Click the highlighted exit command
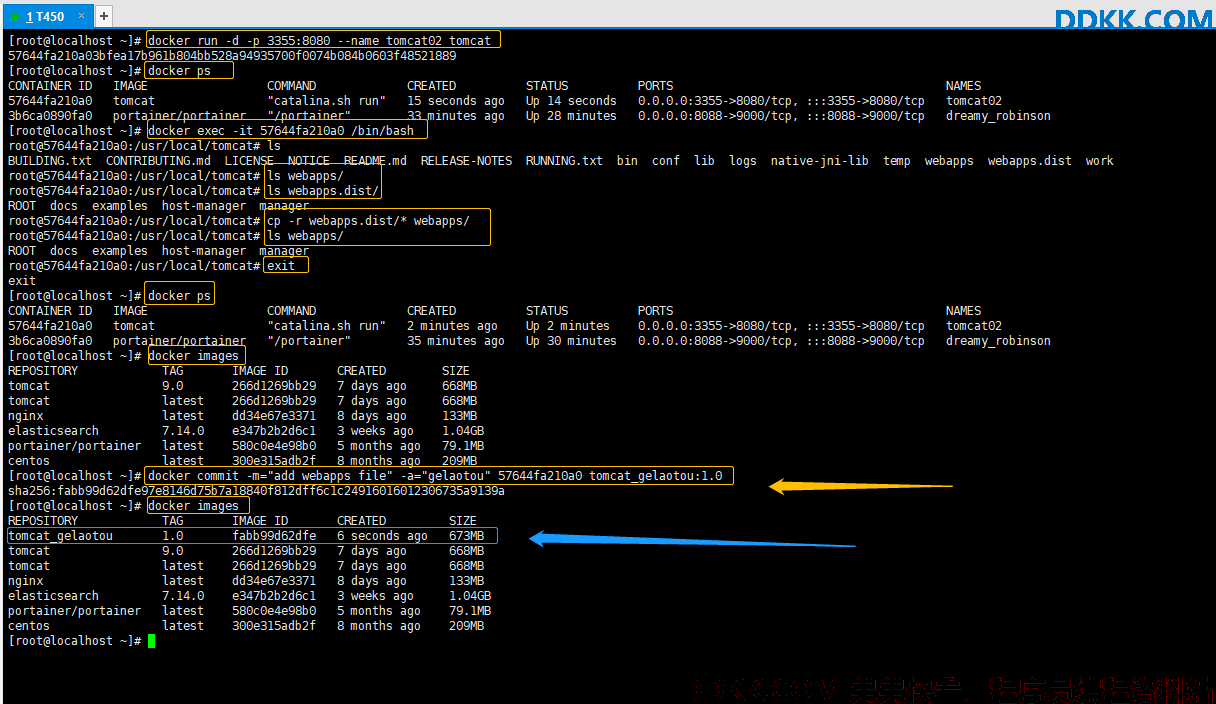 (x=286, y=266)
